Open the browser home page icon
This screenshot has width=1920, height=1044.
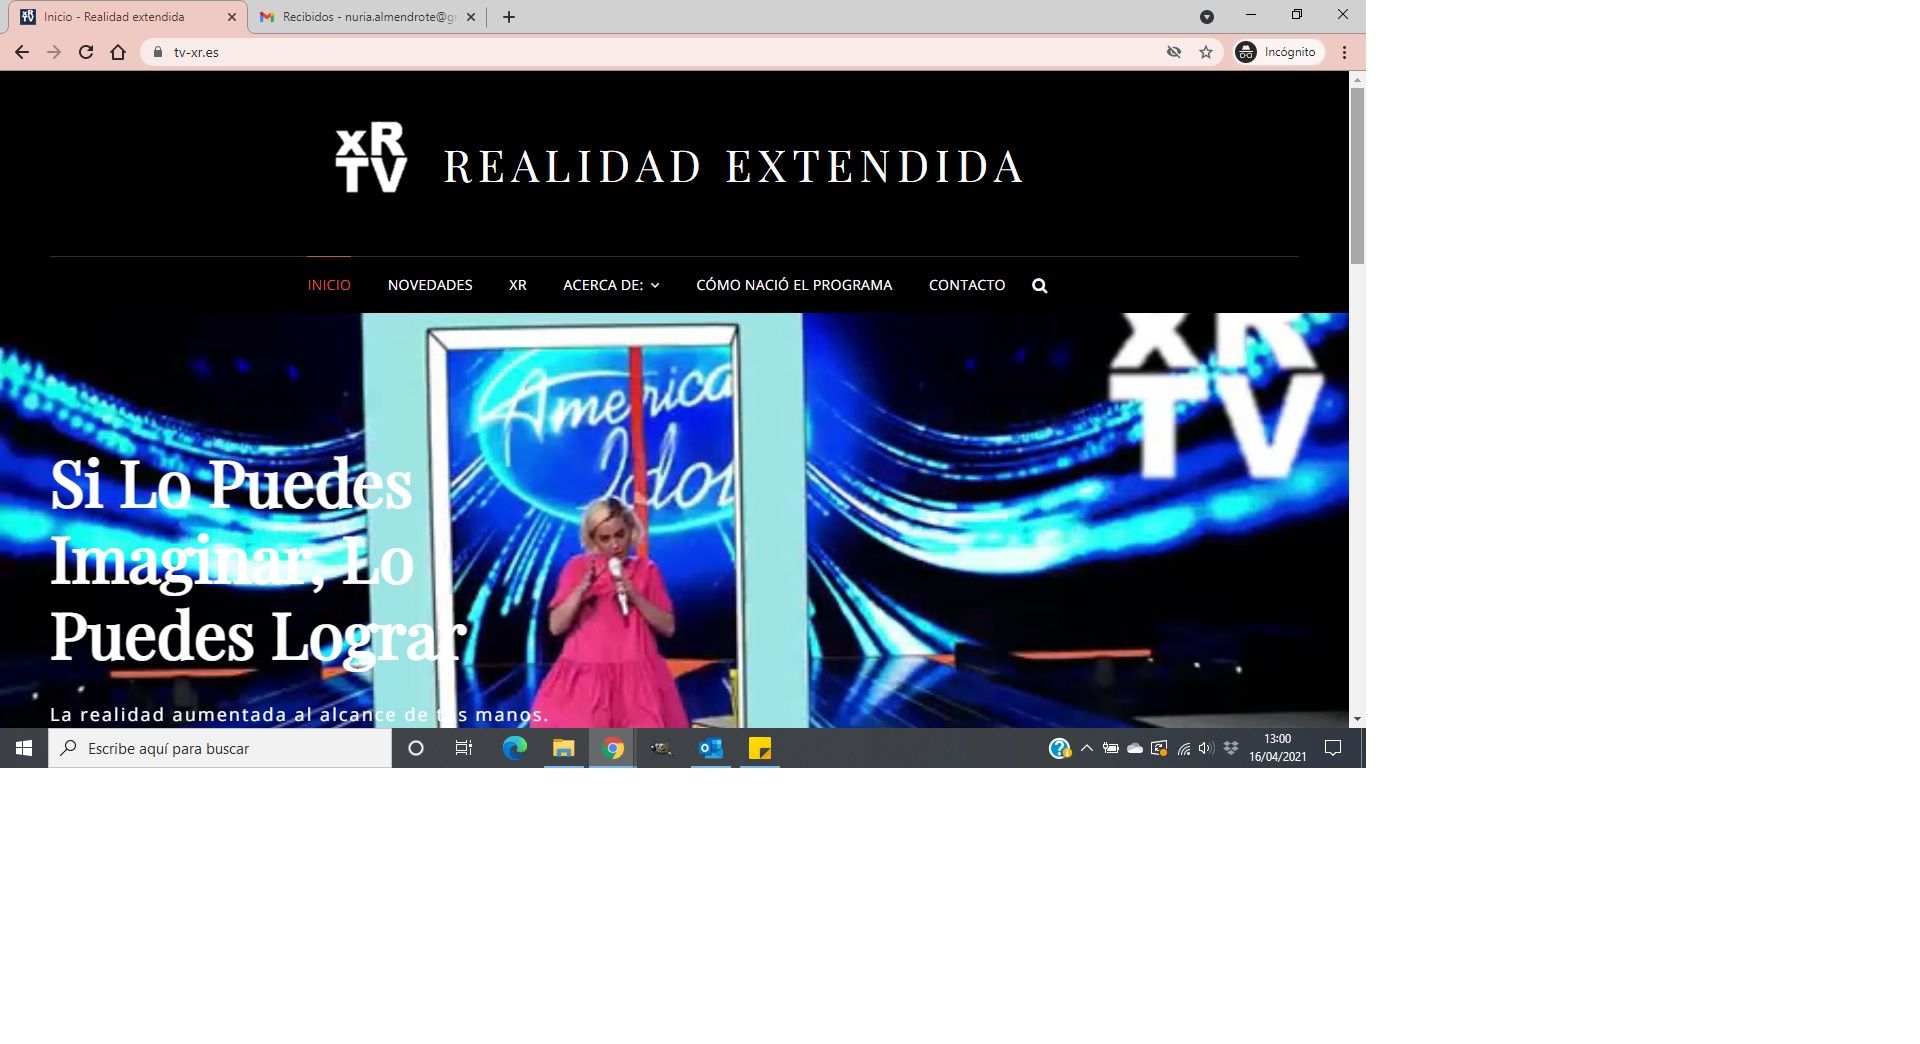tap(118, 52)
